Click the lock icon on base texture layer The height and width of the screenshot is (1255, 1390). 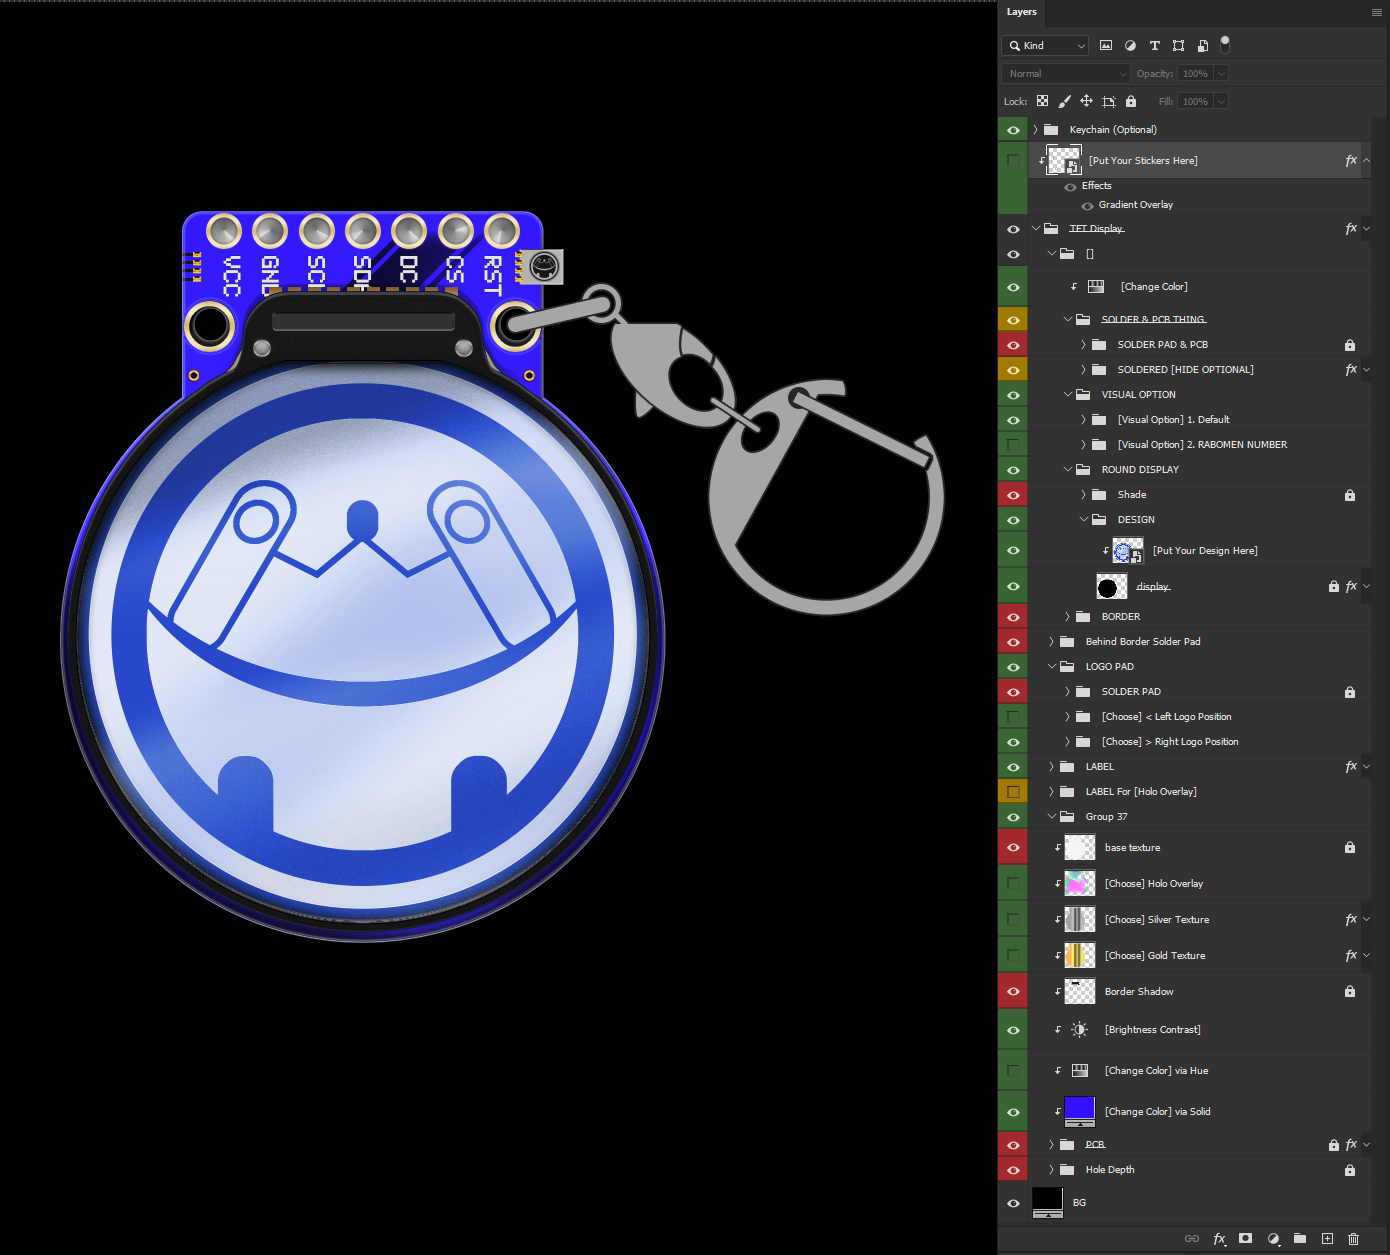[x=1350, y=848]
